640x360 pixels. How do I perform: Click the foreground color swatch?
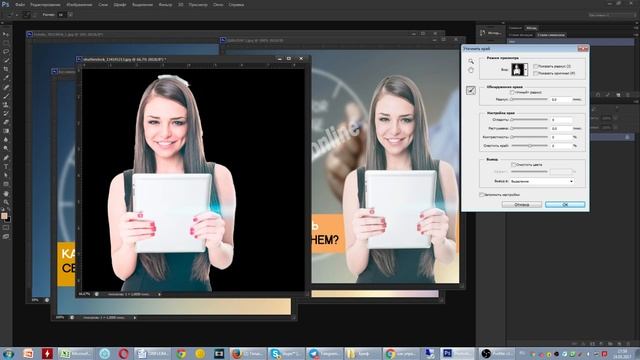(x=4, y=216)
